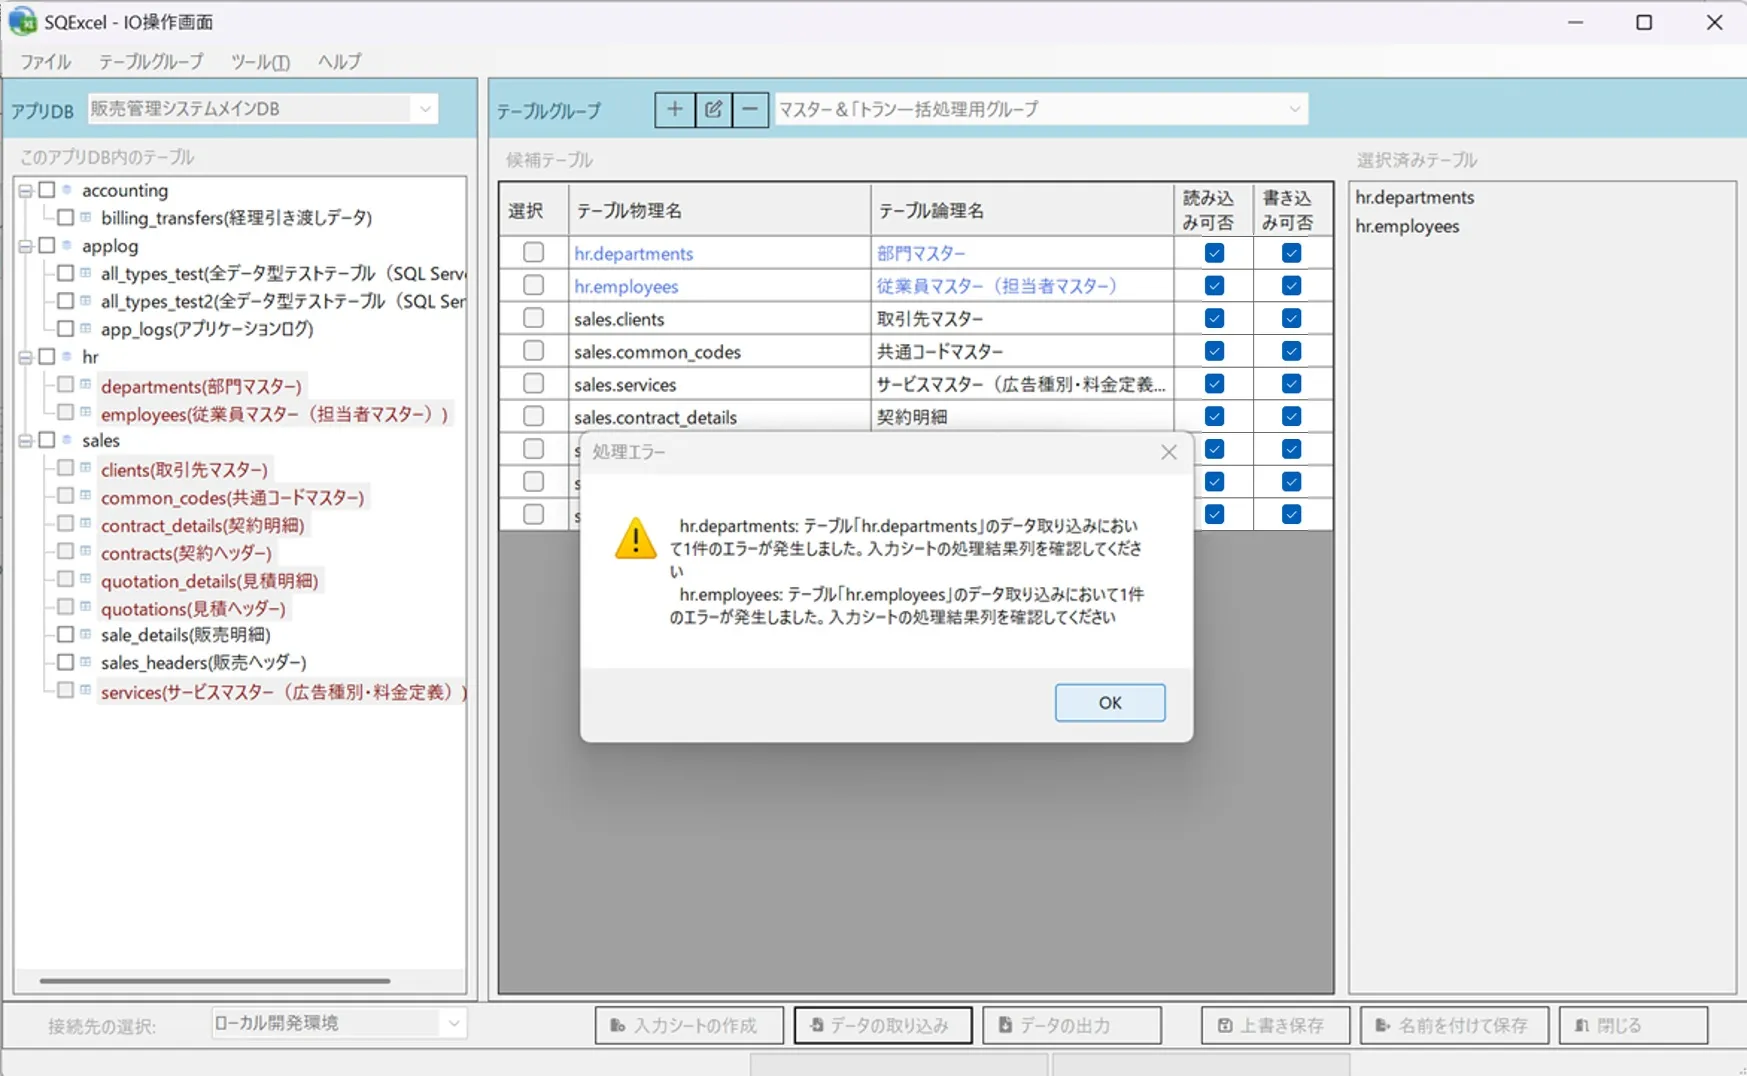The height and width of the screenshot is (1076, 1747).
Task: Select contracts(契約ヘッダー) in tree
Action: [x=186, y=553]
